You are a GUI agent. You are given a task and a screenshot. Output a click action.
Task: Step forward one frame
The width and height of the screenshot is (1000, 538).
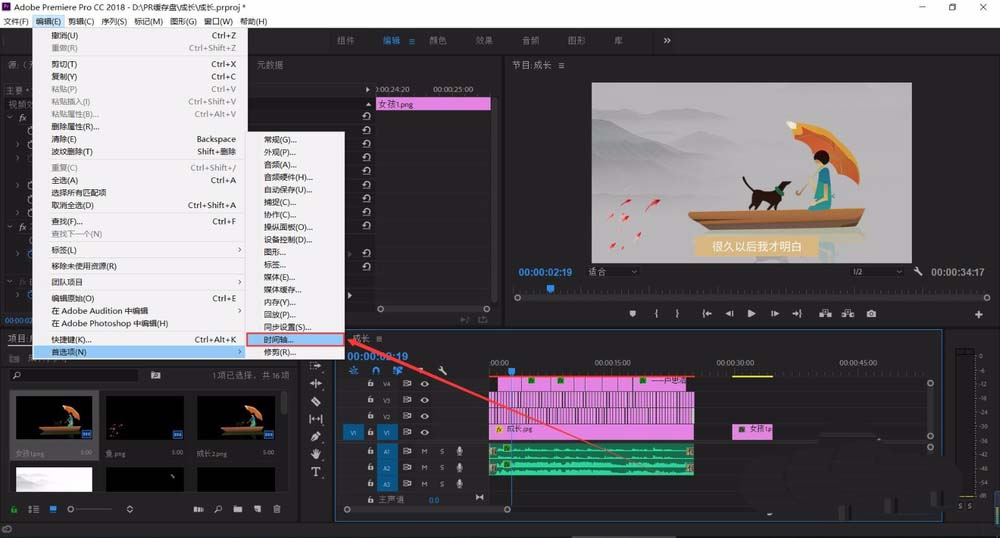point(774,314)
